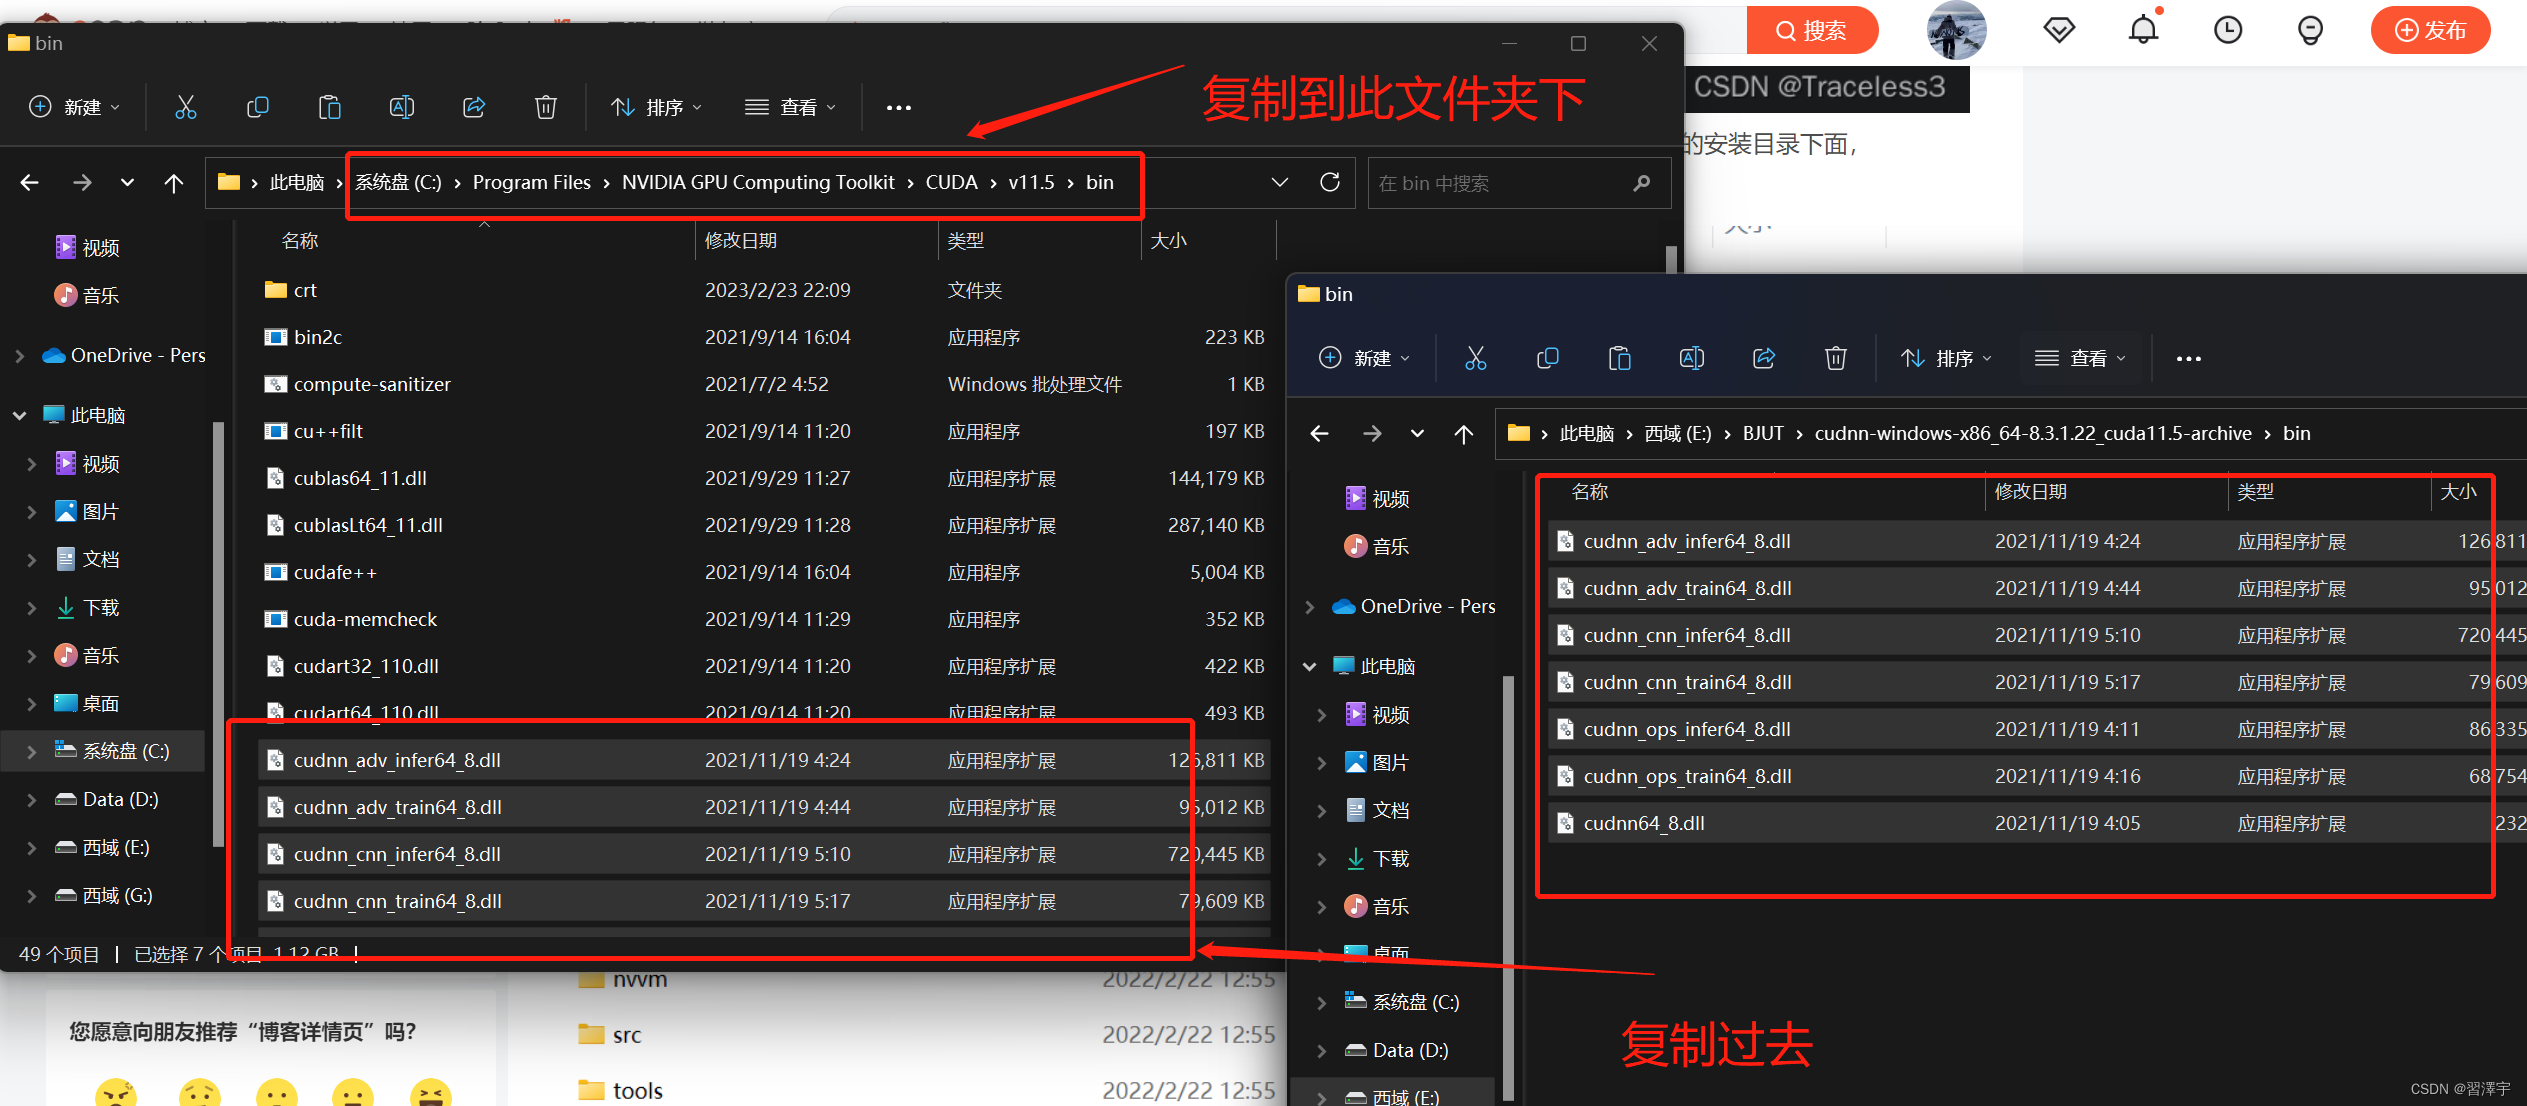Open CSDN notification bell
The width and height of the screenshot is (2527, 1106).
[x=2143, y=29]
